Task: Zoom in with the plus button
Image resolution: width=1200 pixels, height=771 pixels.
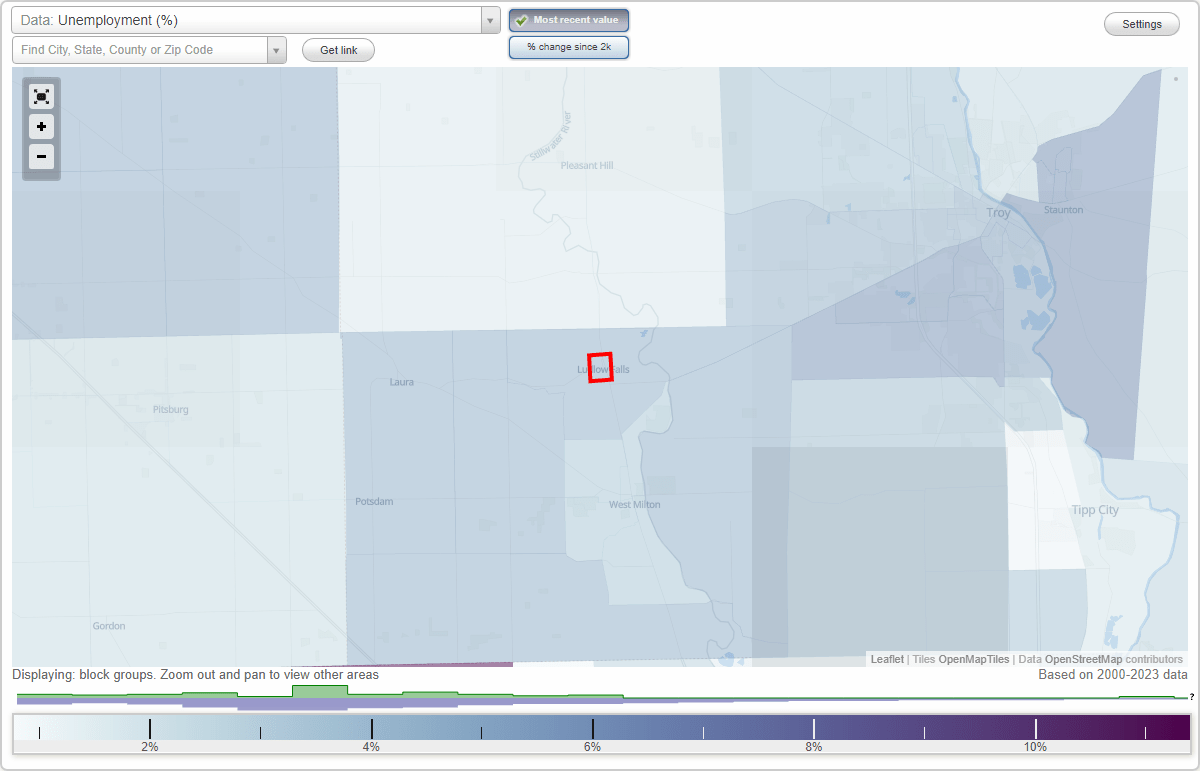Action: coord(41,127)
